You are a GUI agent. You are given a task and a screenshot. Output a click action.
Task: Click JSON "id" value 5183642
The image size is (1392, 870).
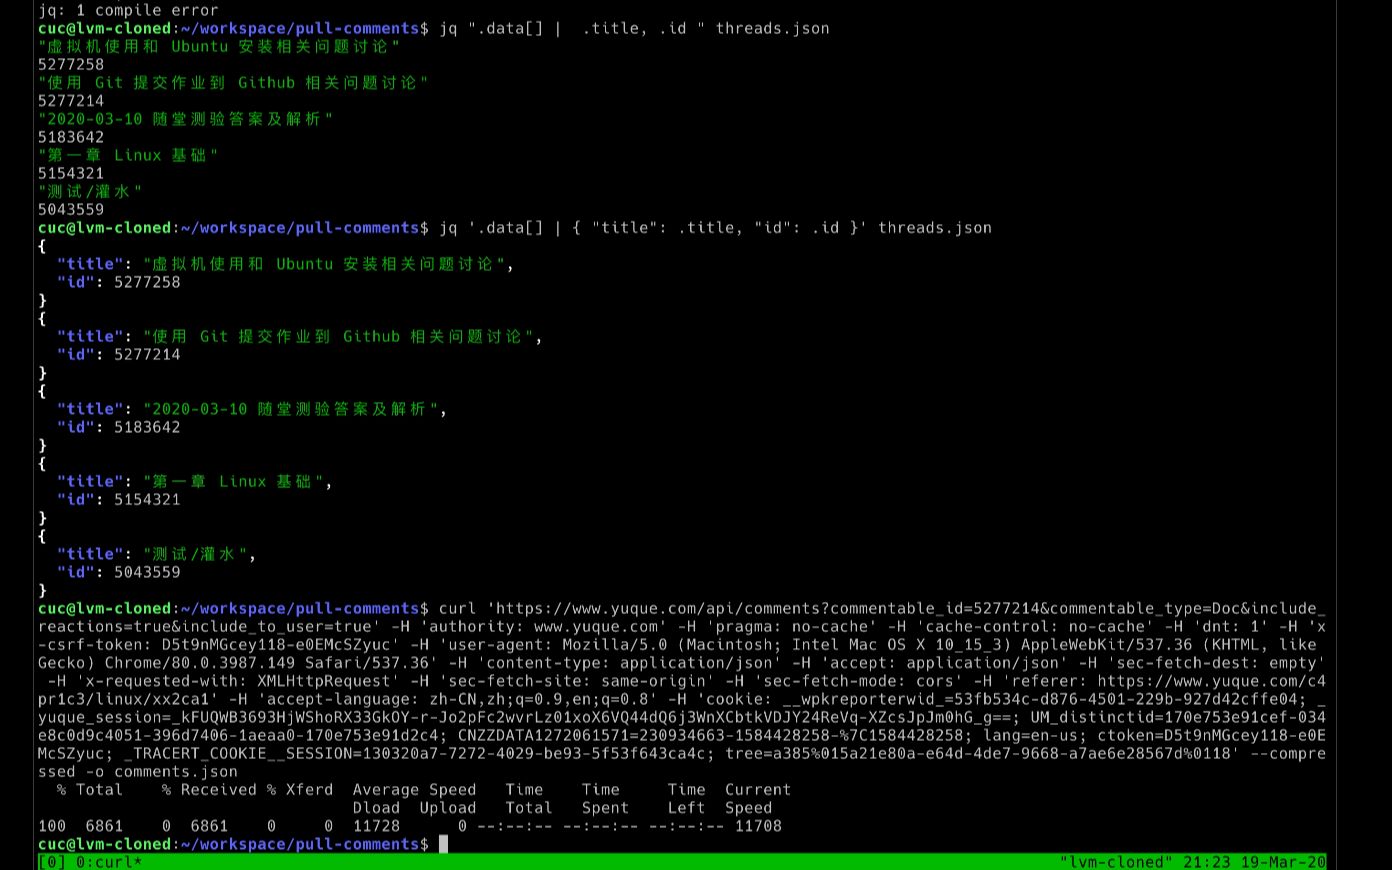pos(147,427)
